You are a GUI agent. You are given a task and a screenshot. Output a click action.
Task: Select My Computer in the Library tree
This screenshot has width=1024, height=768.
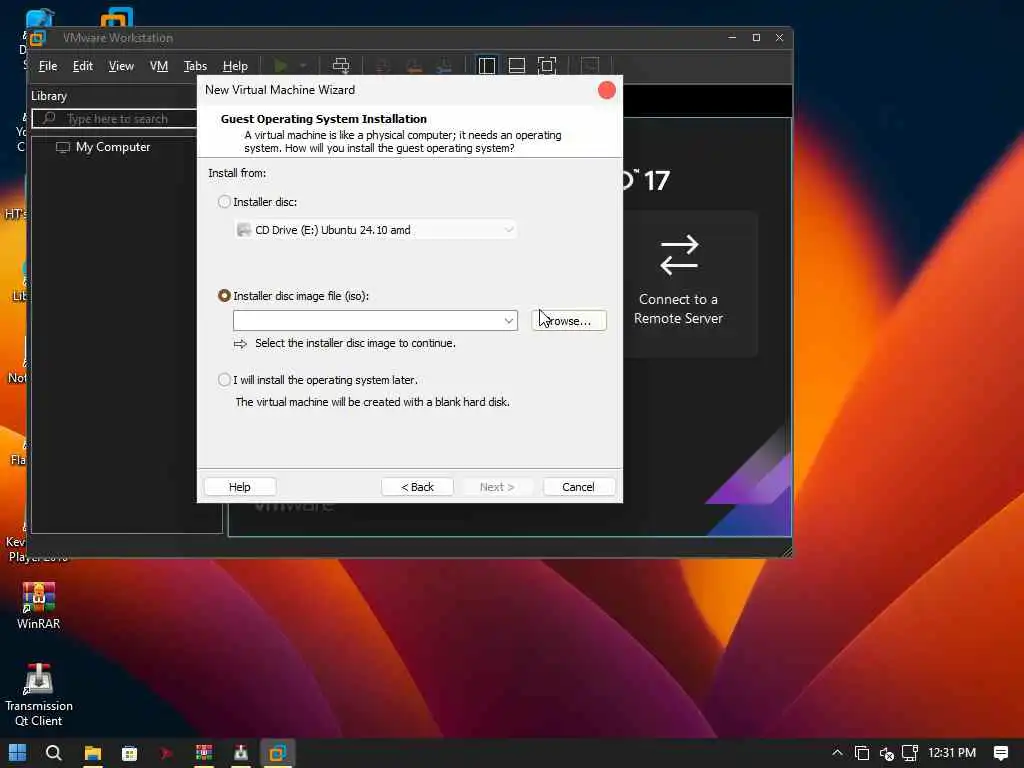coord(113,148)
